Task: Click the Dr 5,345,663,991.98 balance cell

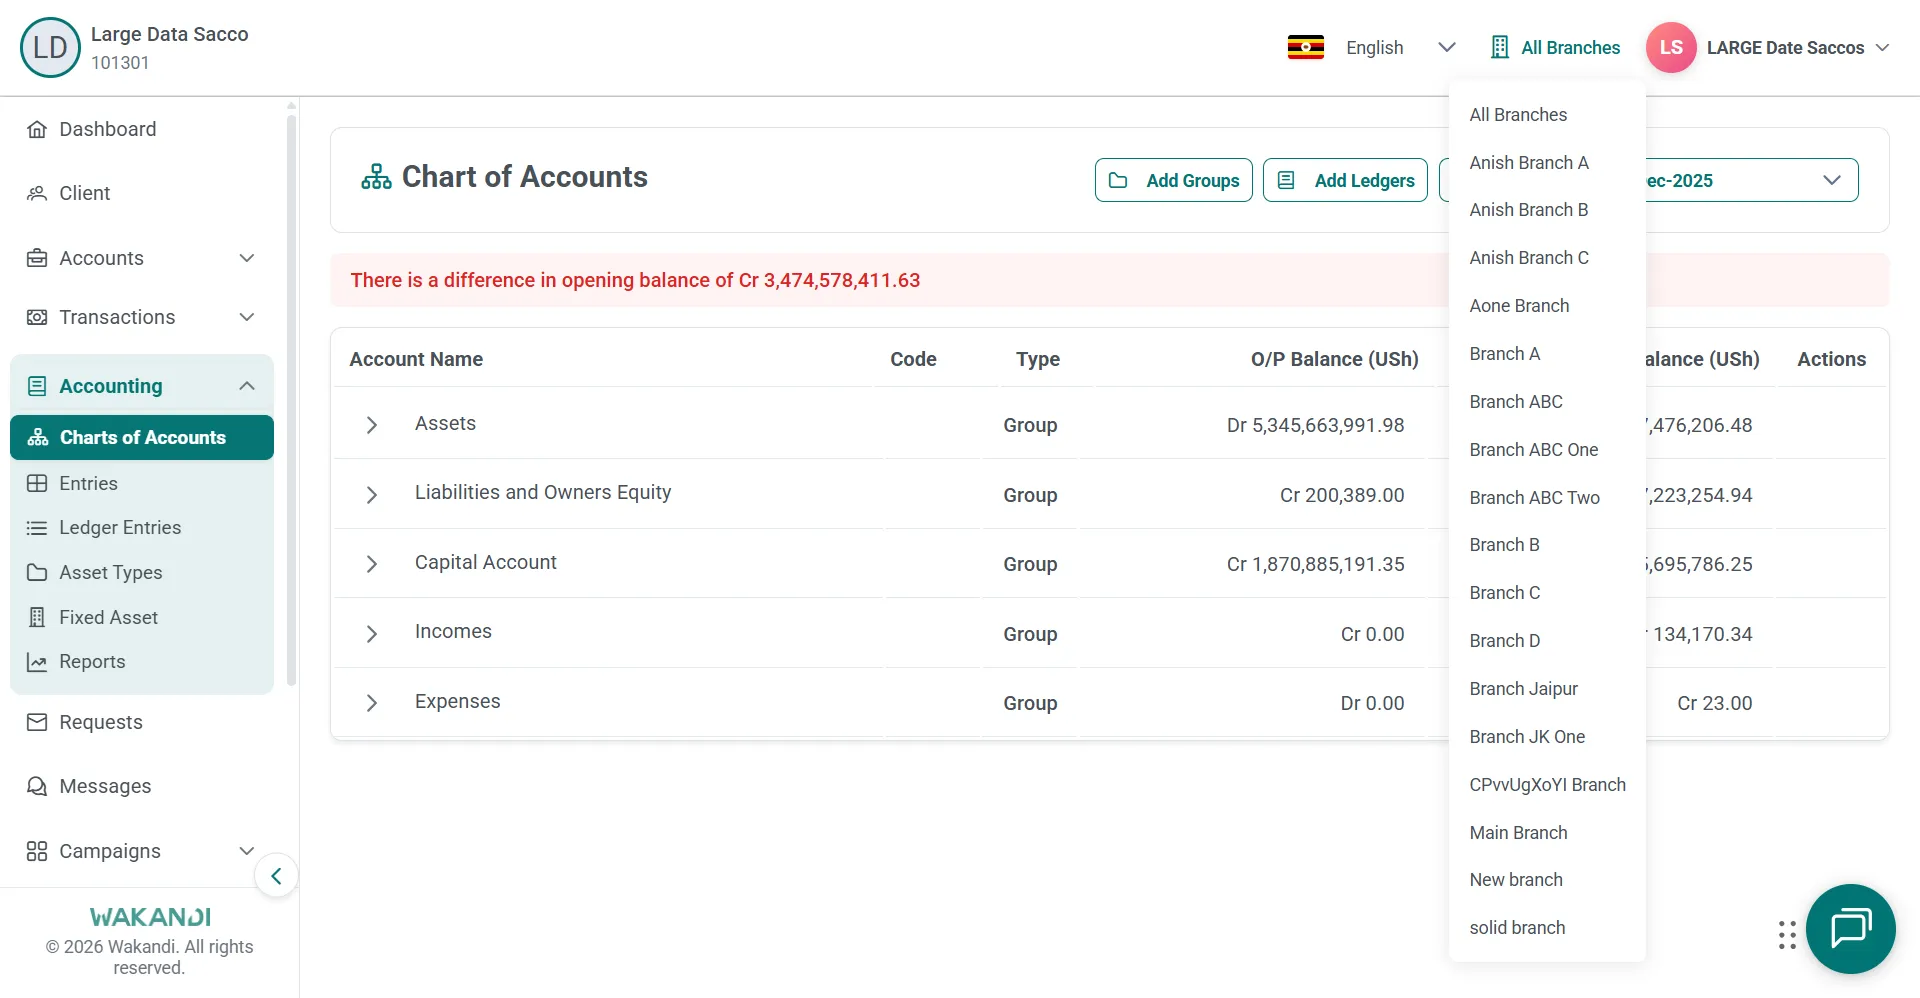Action: (1315, 425)
